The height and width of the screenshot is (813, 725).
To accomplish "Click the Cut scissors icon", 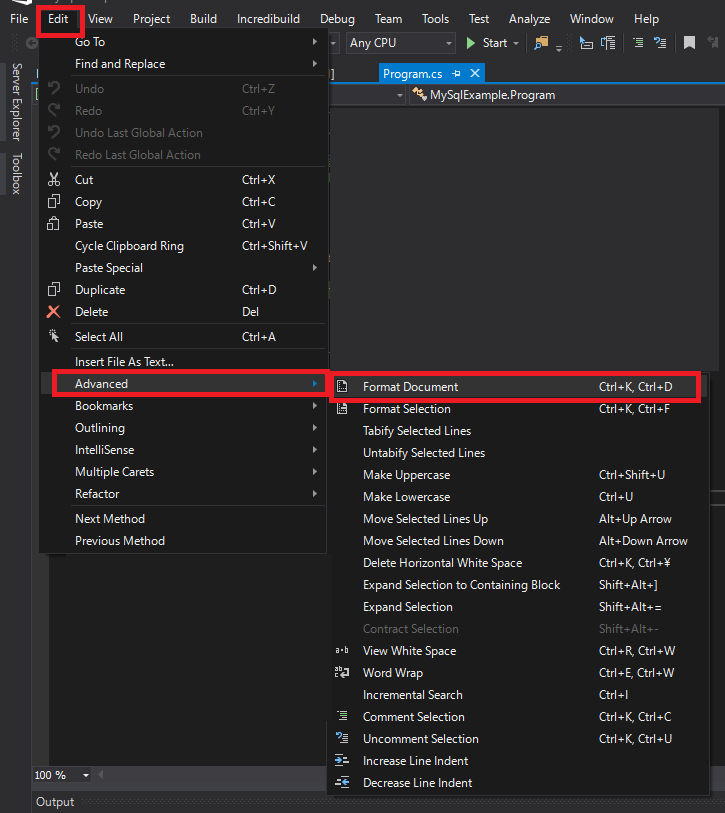I will pyautogui.click(x=53, y=179).
